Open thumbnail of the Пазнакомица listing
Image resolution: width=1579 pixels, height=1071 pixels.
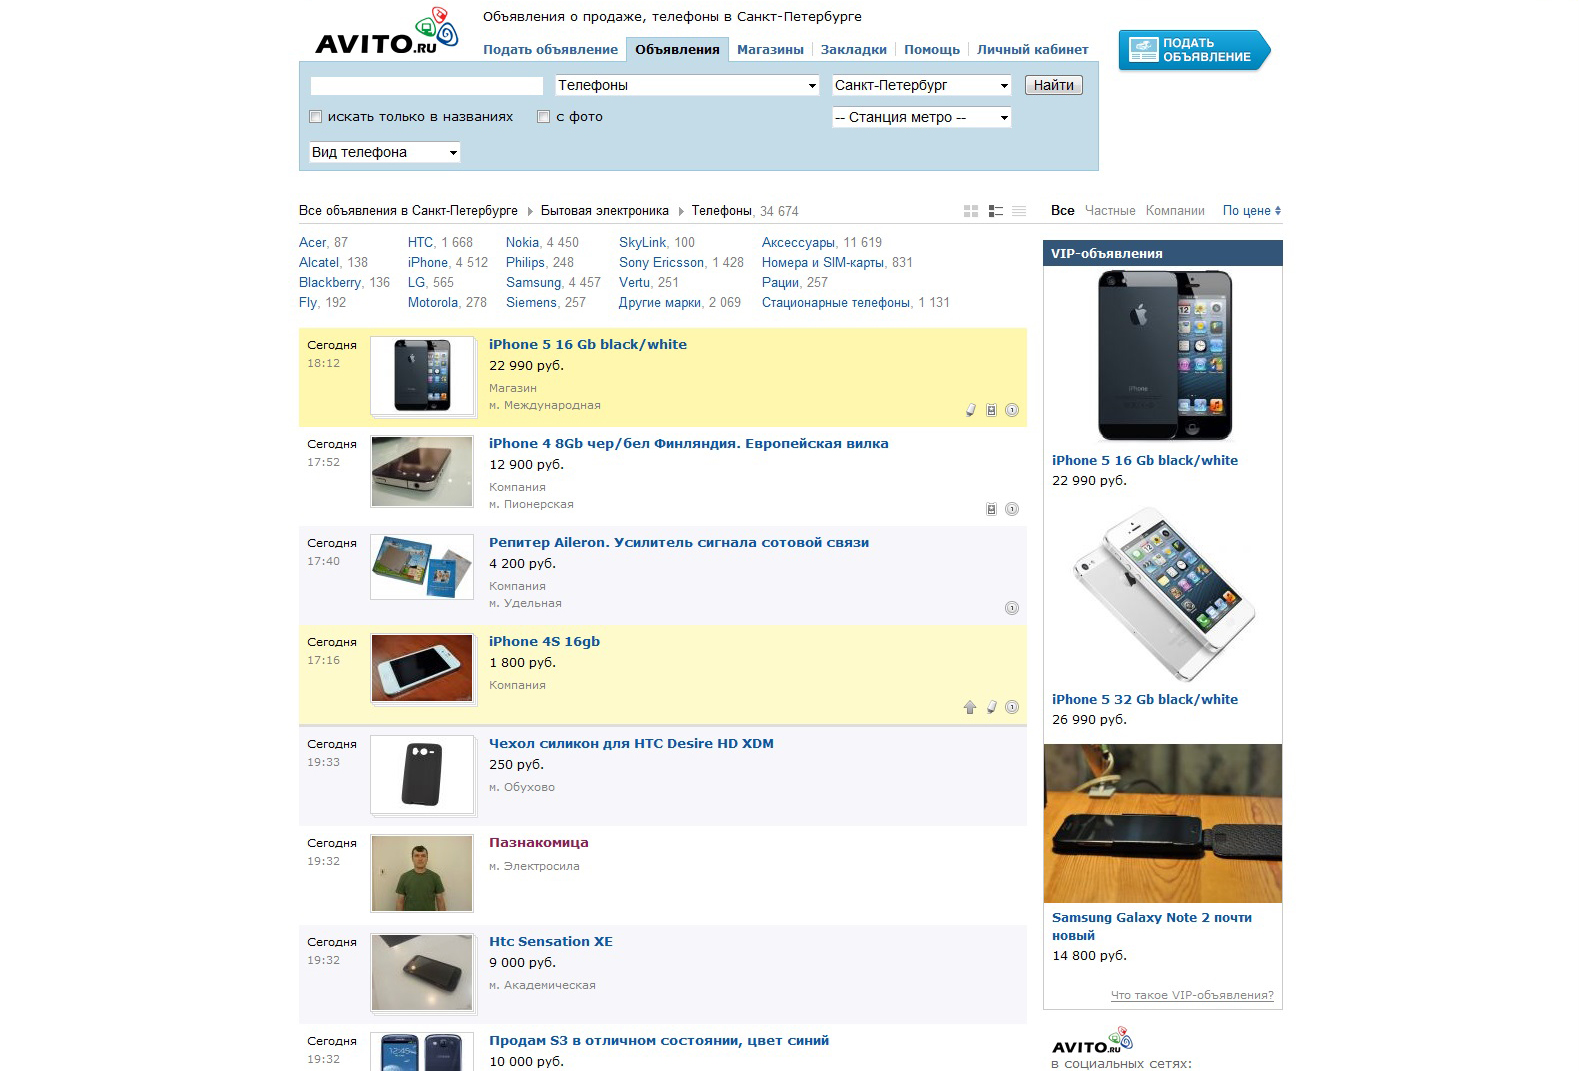pyautogui.click(x=422, y=874)
